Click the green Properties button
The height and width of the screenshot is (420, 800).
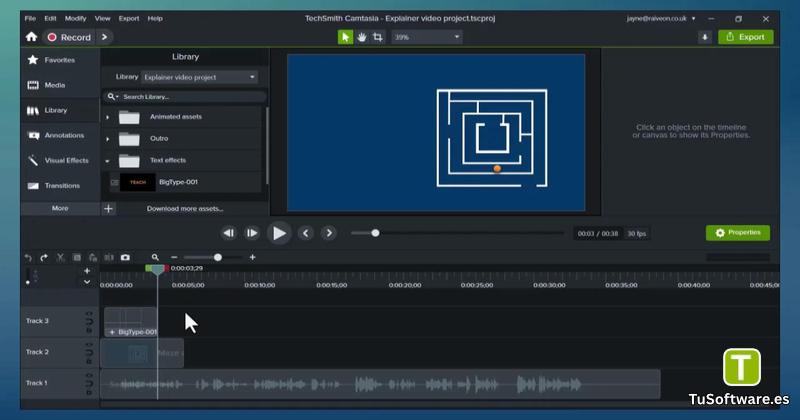tap(738, 233)
